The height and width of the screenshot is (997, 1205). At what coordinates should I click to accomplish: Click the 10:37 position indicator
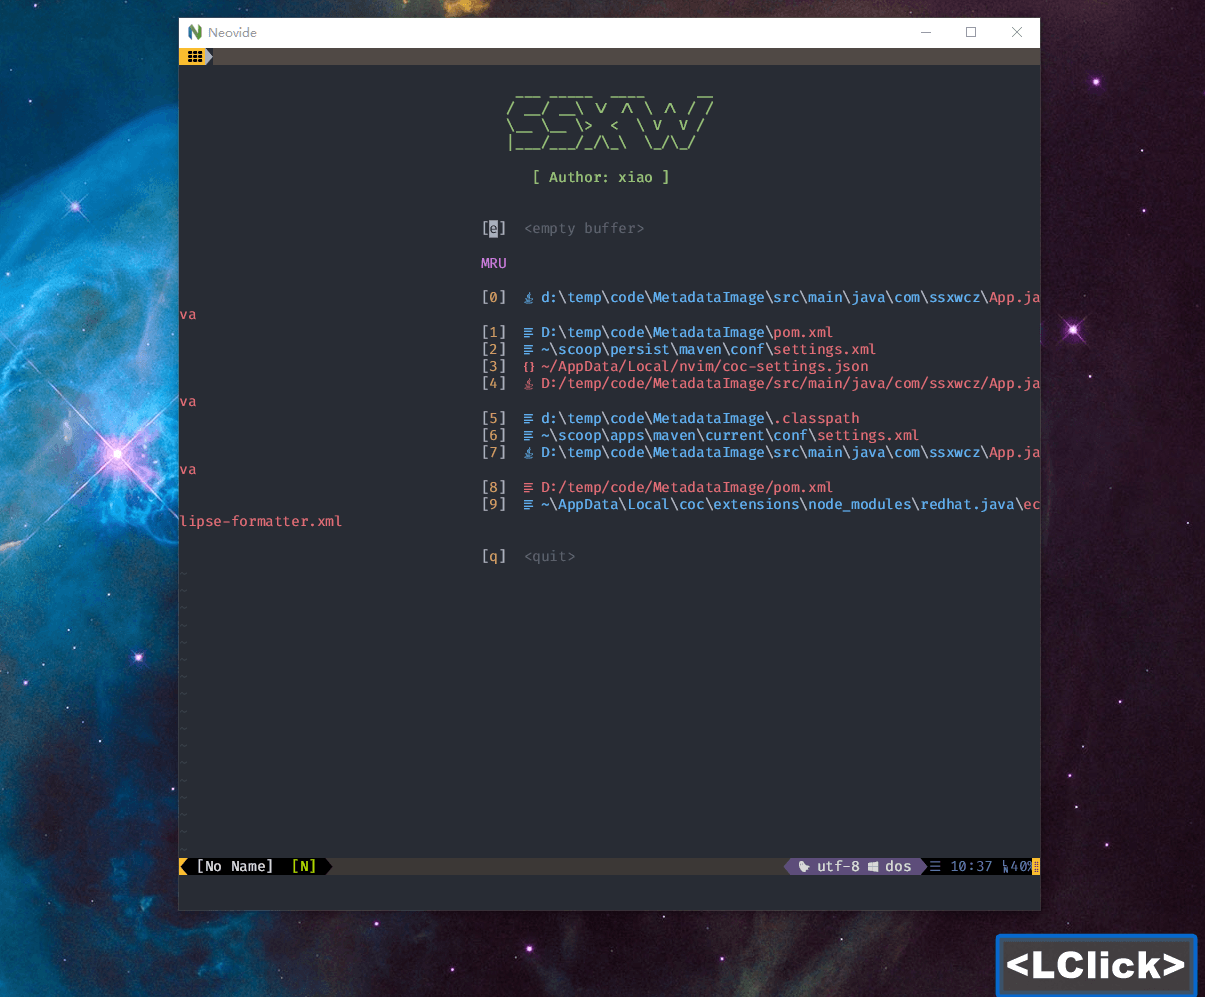pos(971,867)
